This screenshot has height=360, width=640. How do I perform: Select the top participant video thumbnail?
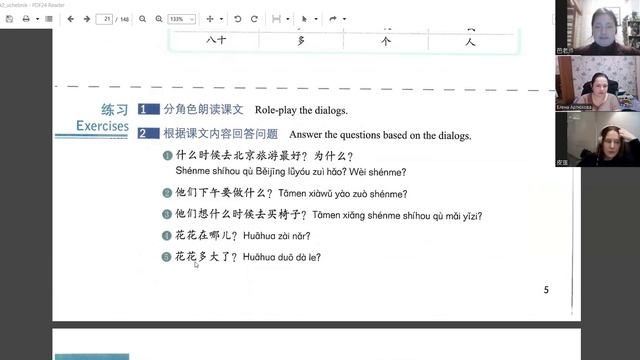pyautogui.click(x=598, y=27)
